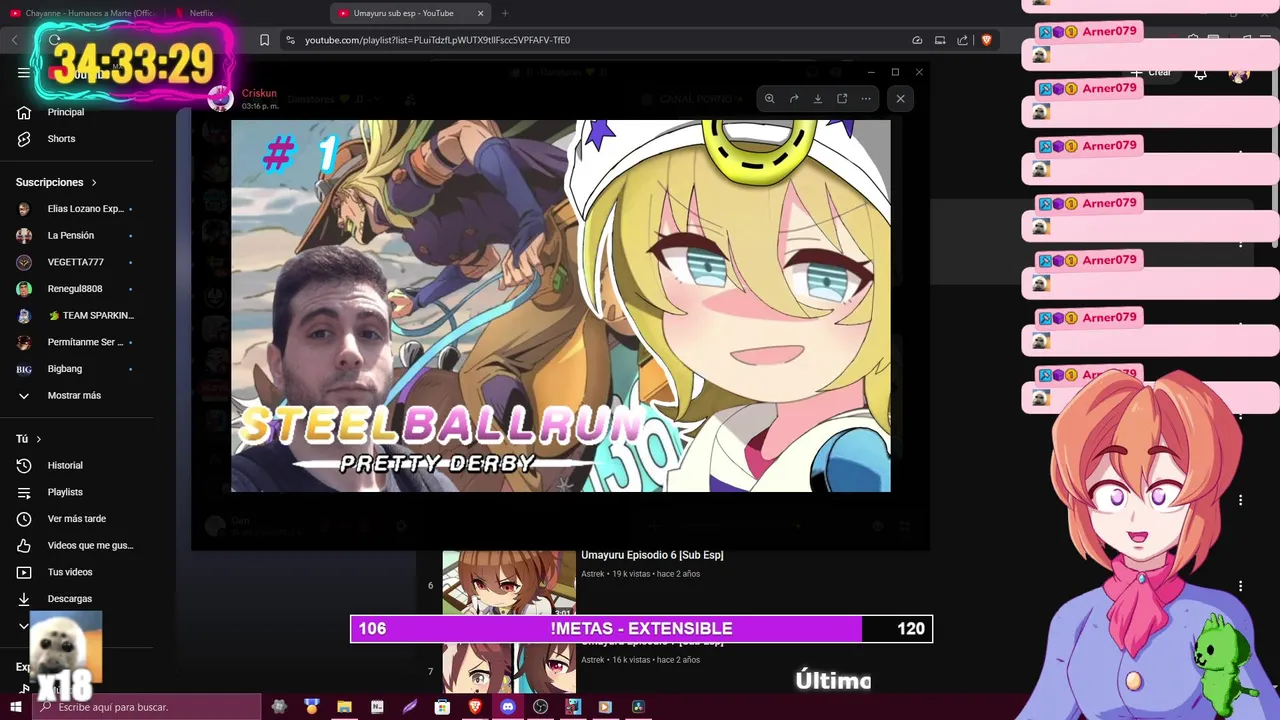
Task: Maximize the Discord image viewer window
Action: coord(895,72)
